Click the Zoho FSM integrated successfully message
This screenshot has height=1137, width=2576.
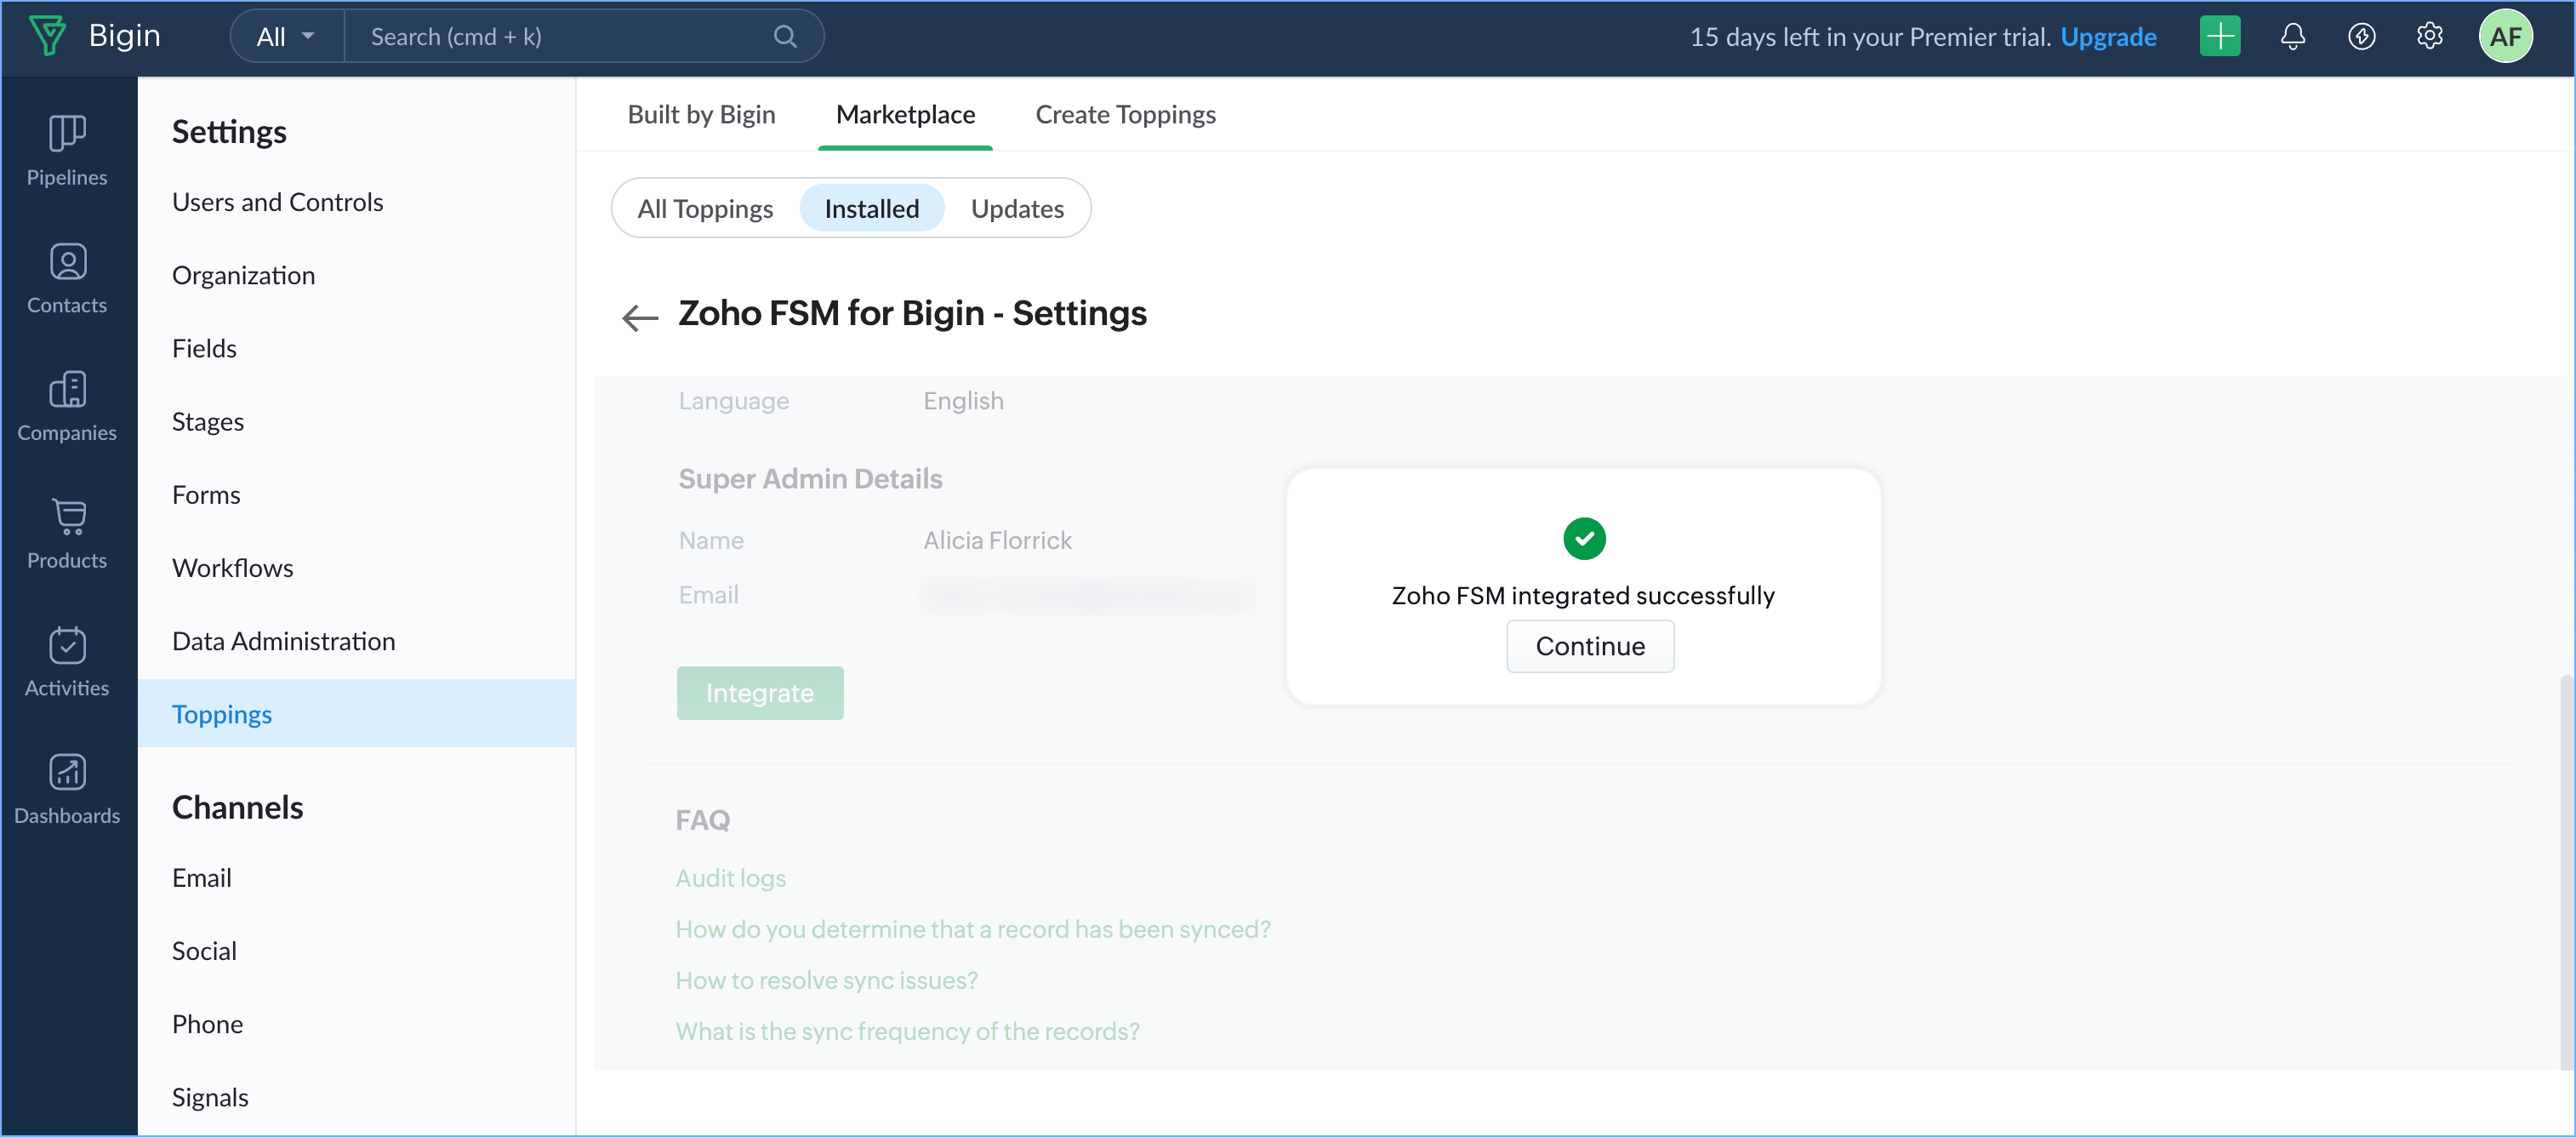coord(1583,595)
